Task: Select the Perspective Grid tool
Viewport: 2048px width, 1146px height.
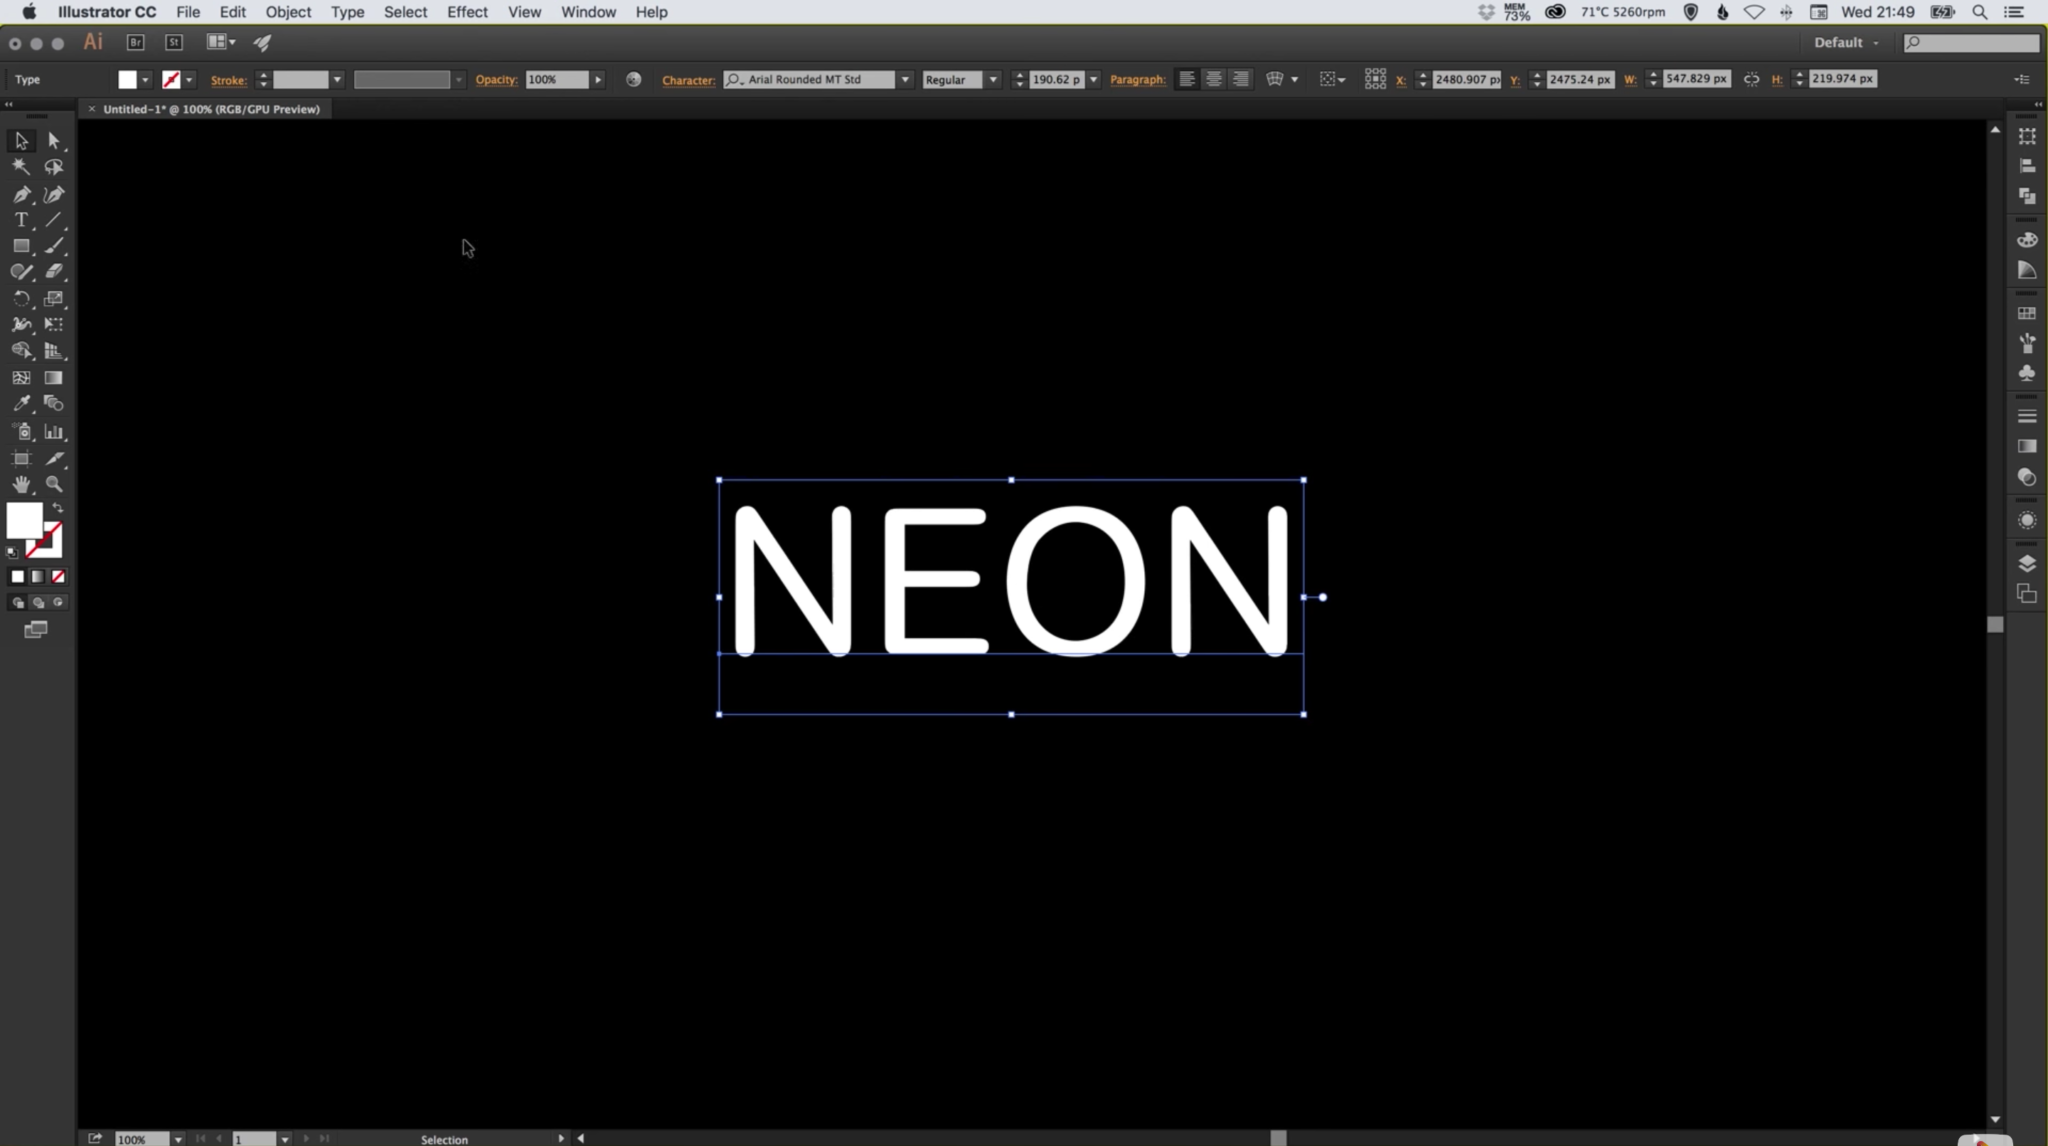Action: tap(54, 351)
